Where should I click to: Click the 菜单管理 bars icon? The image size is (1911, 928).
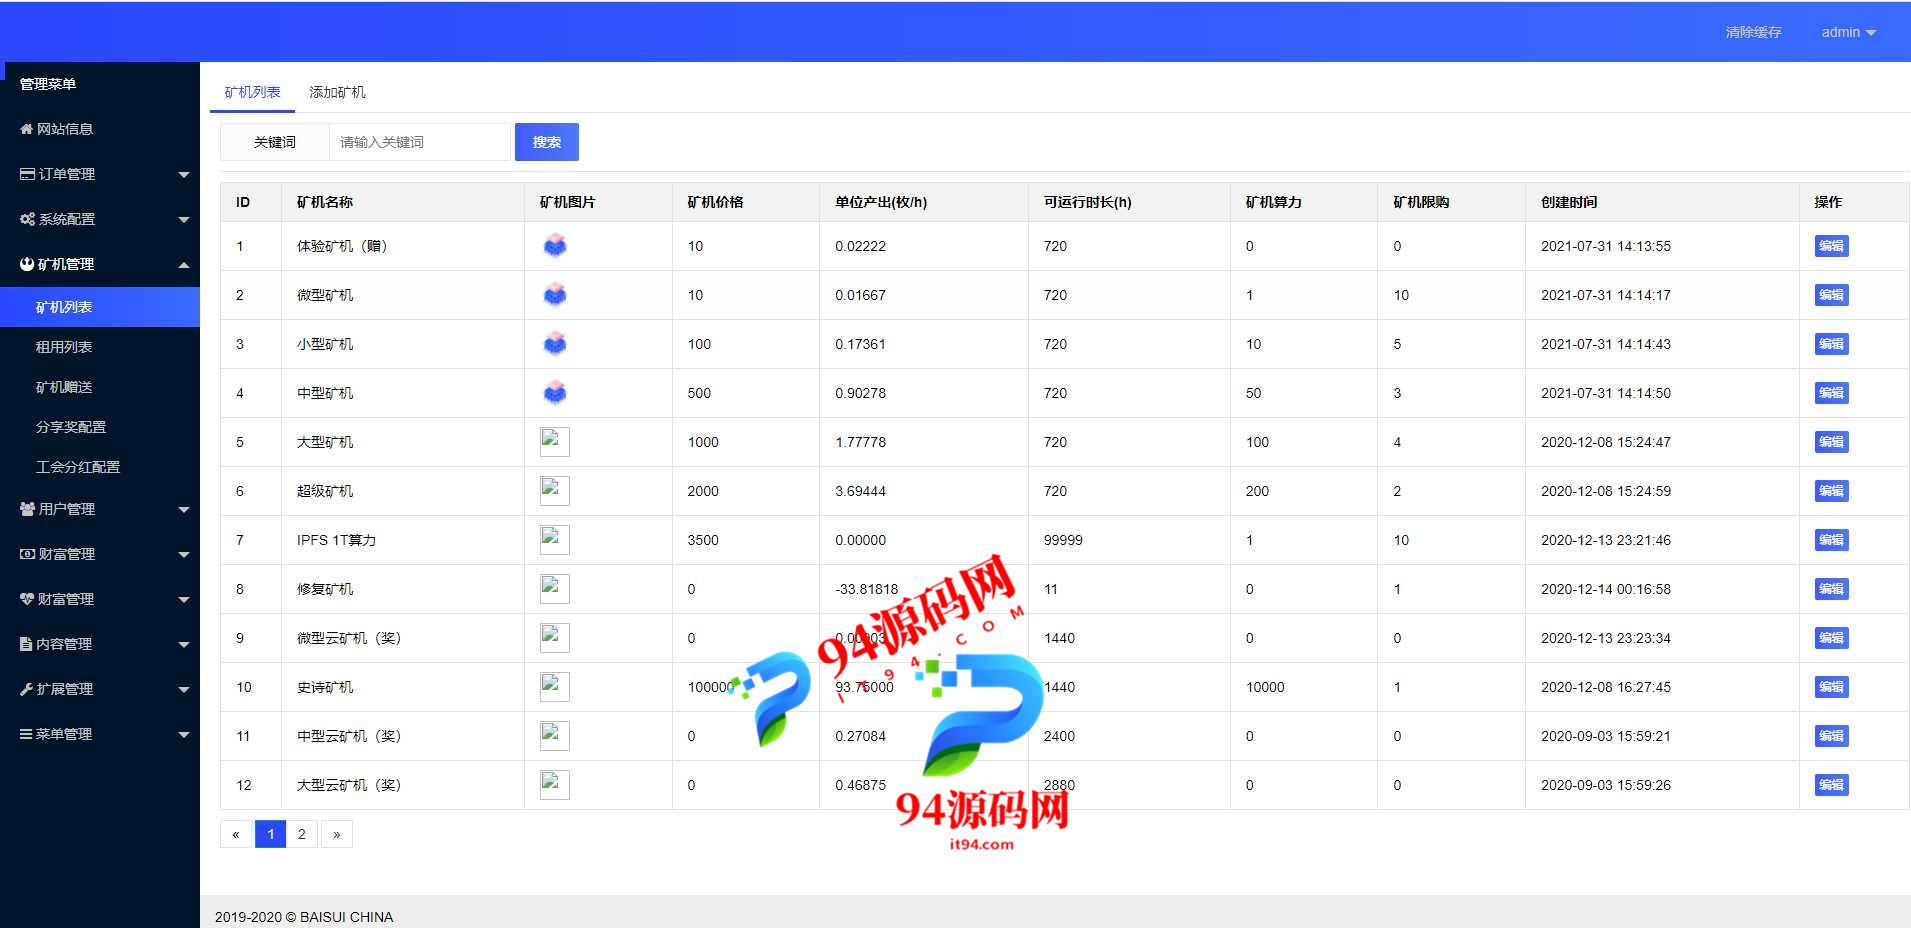pos(26,734)
